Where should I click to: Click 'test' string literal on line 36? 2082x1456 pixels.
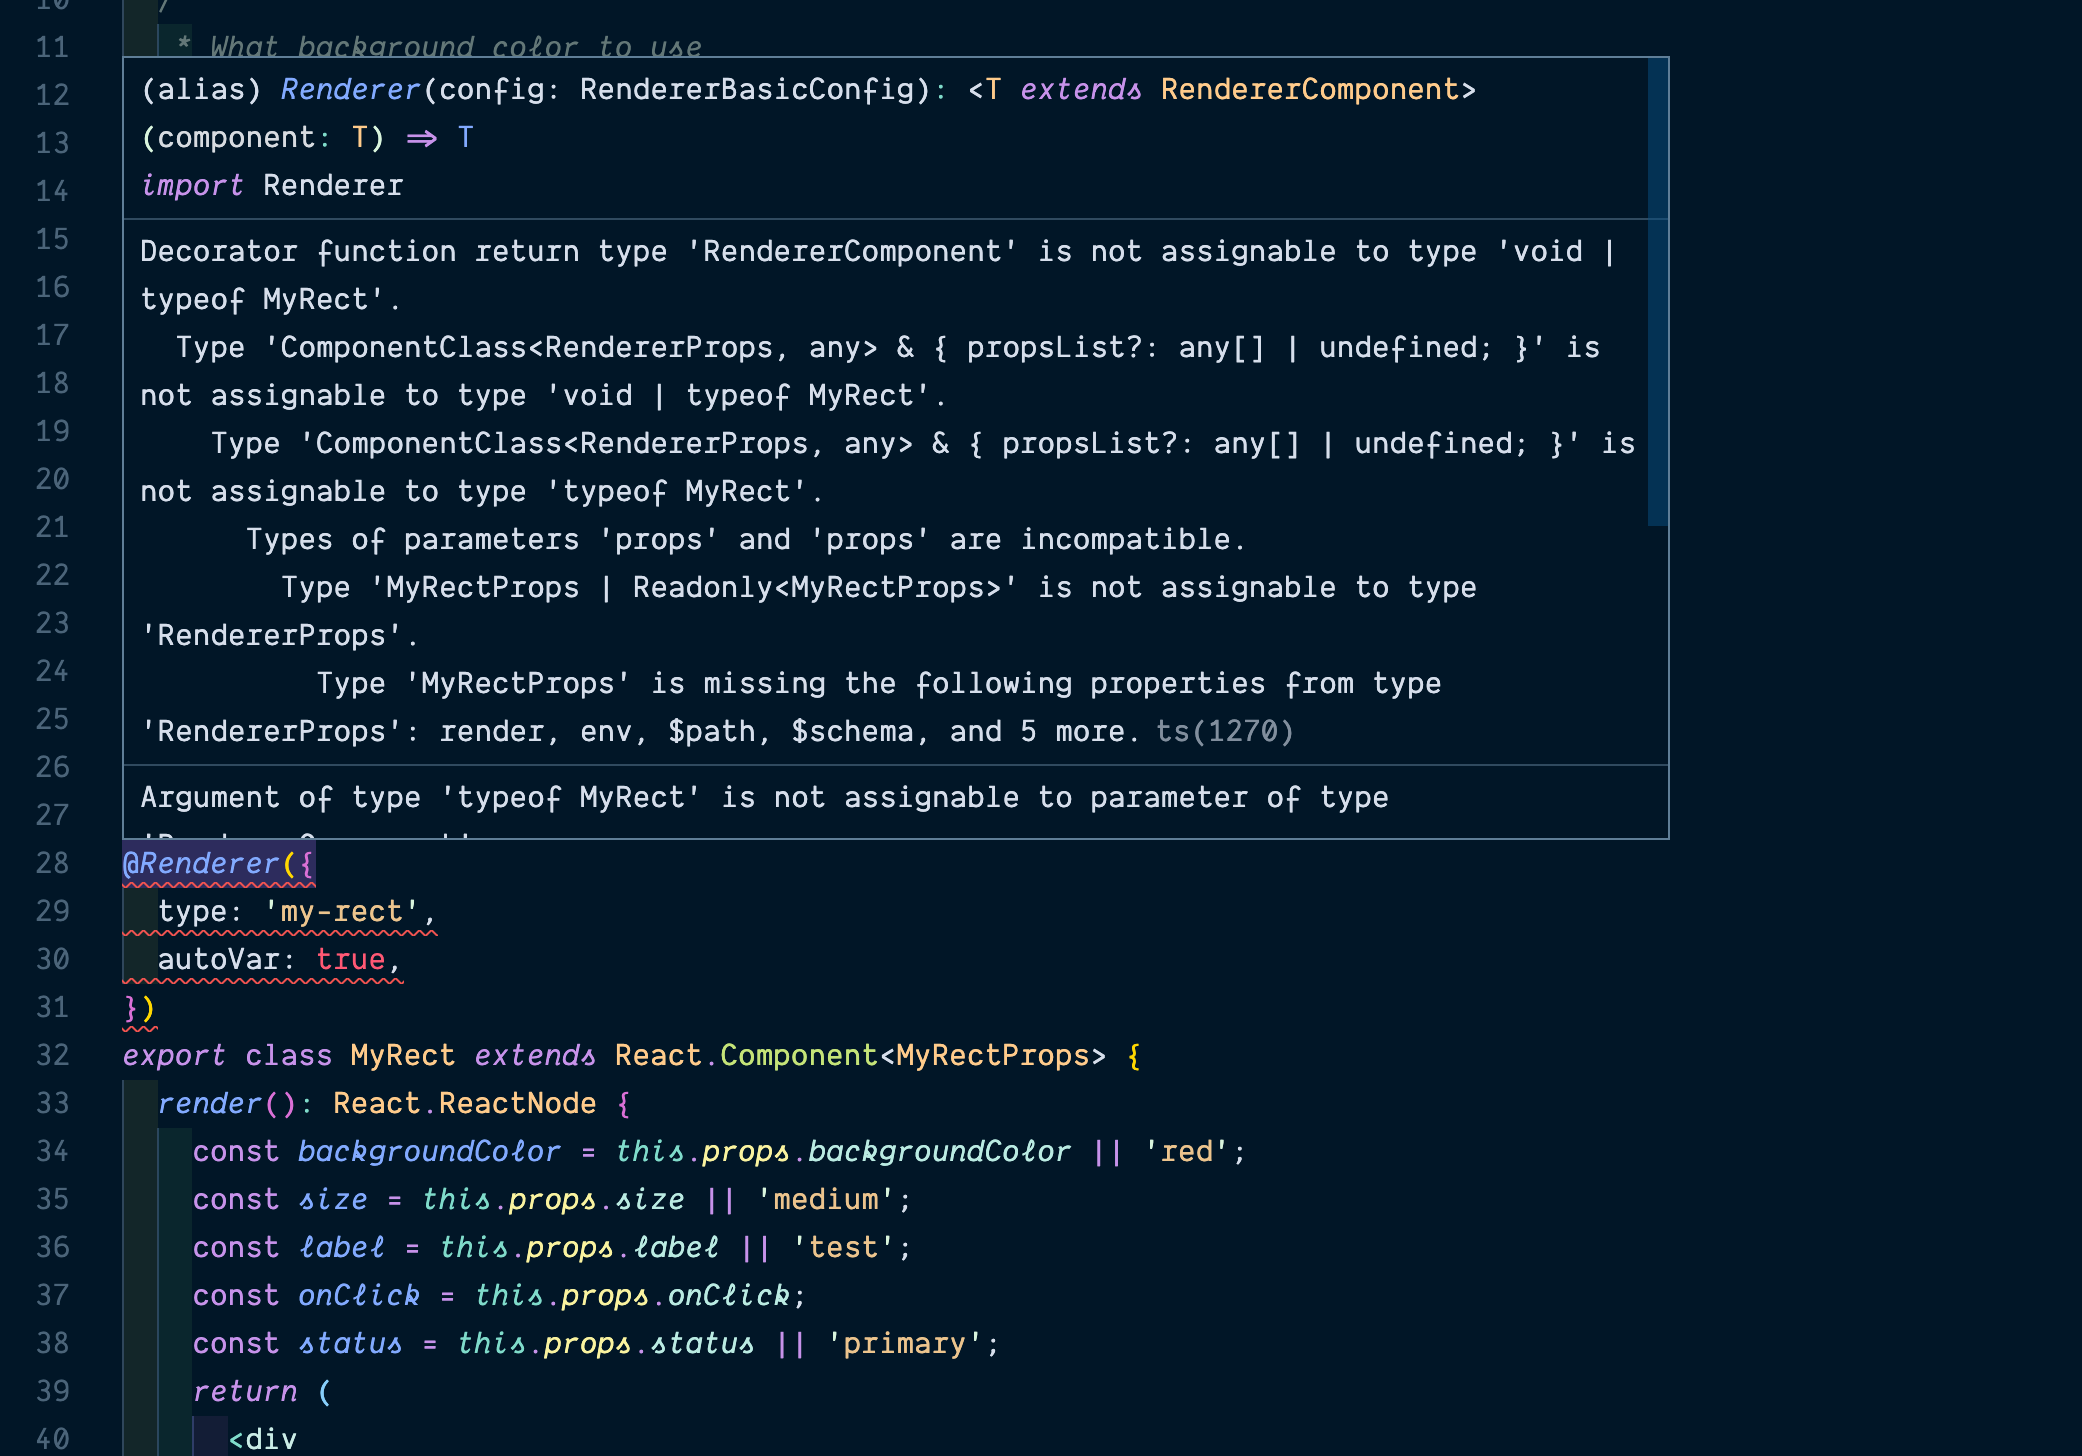(x=844, y=1248)
